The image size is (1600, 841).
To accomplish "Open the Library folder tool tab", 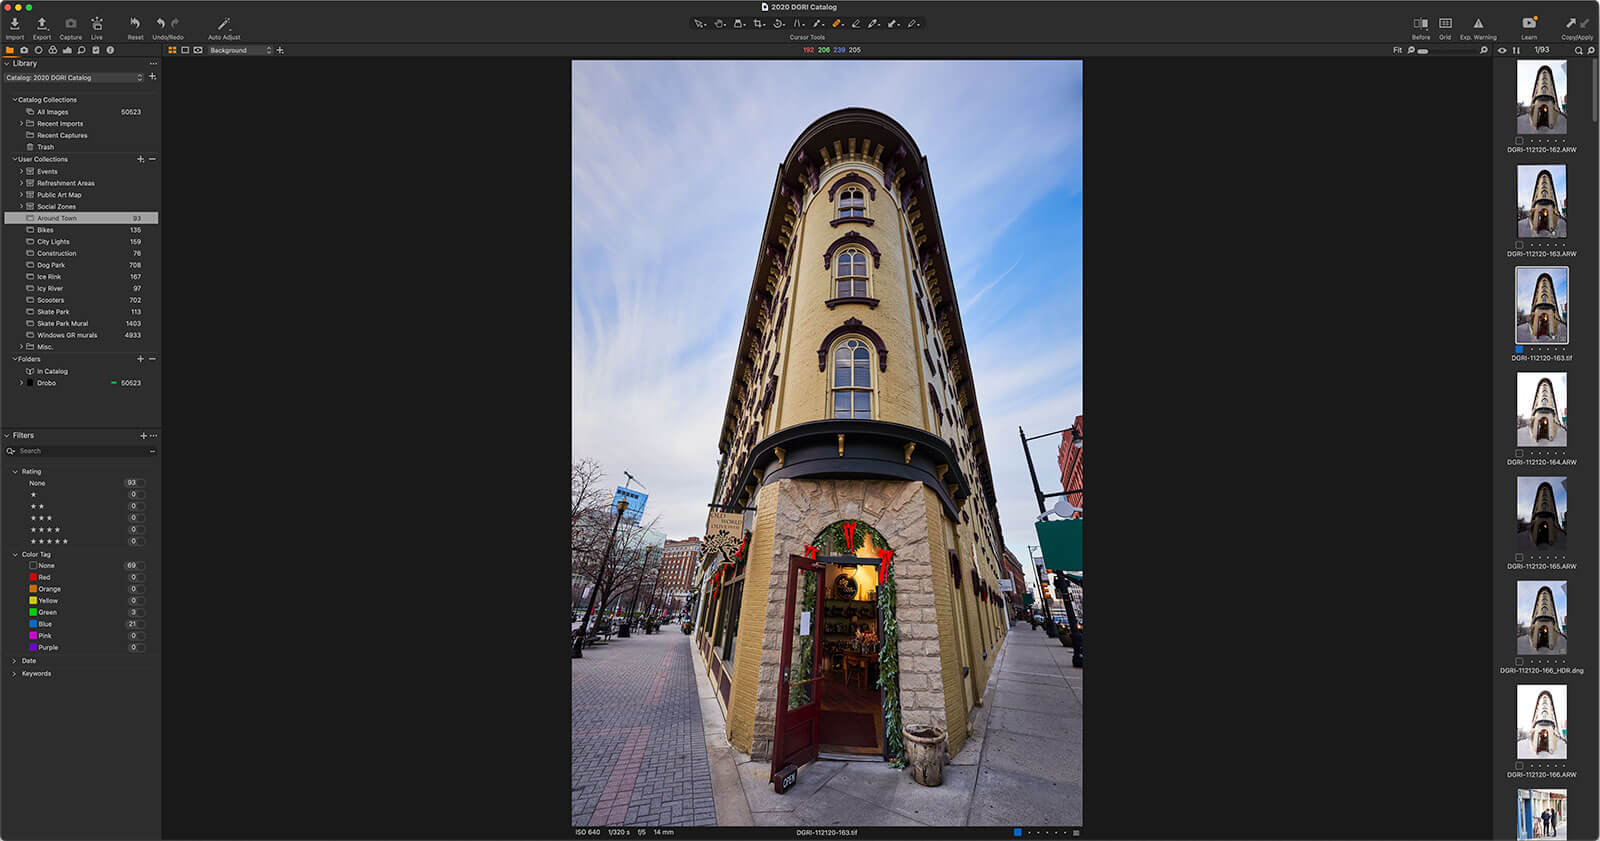I will coord(10,50).
